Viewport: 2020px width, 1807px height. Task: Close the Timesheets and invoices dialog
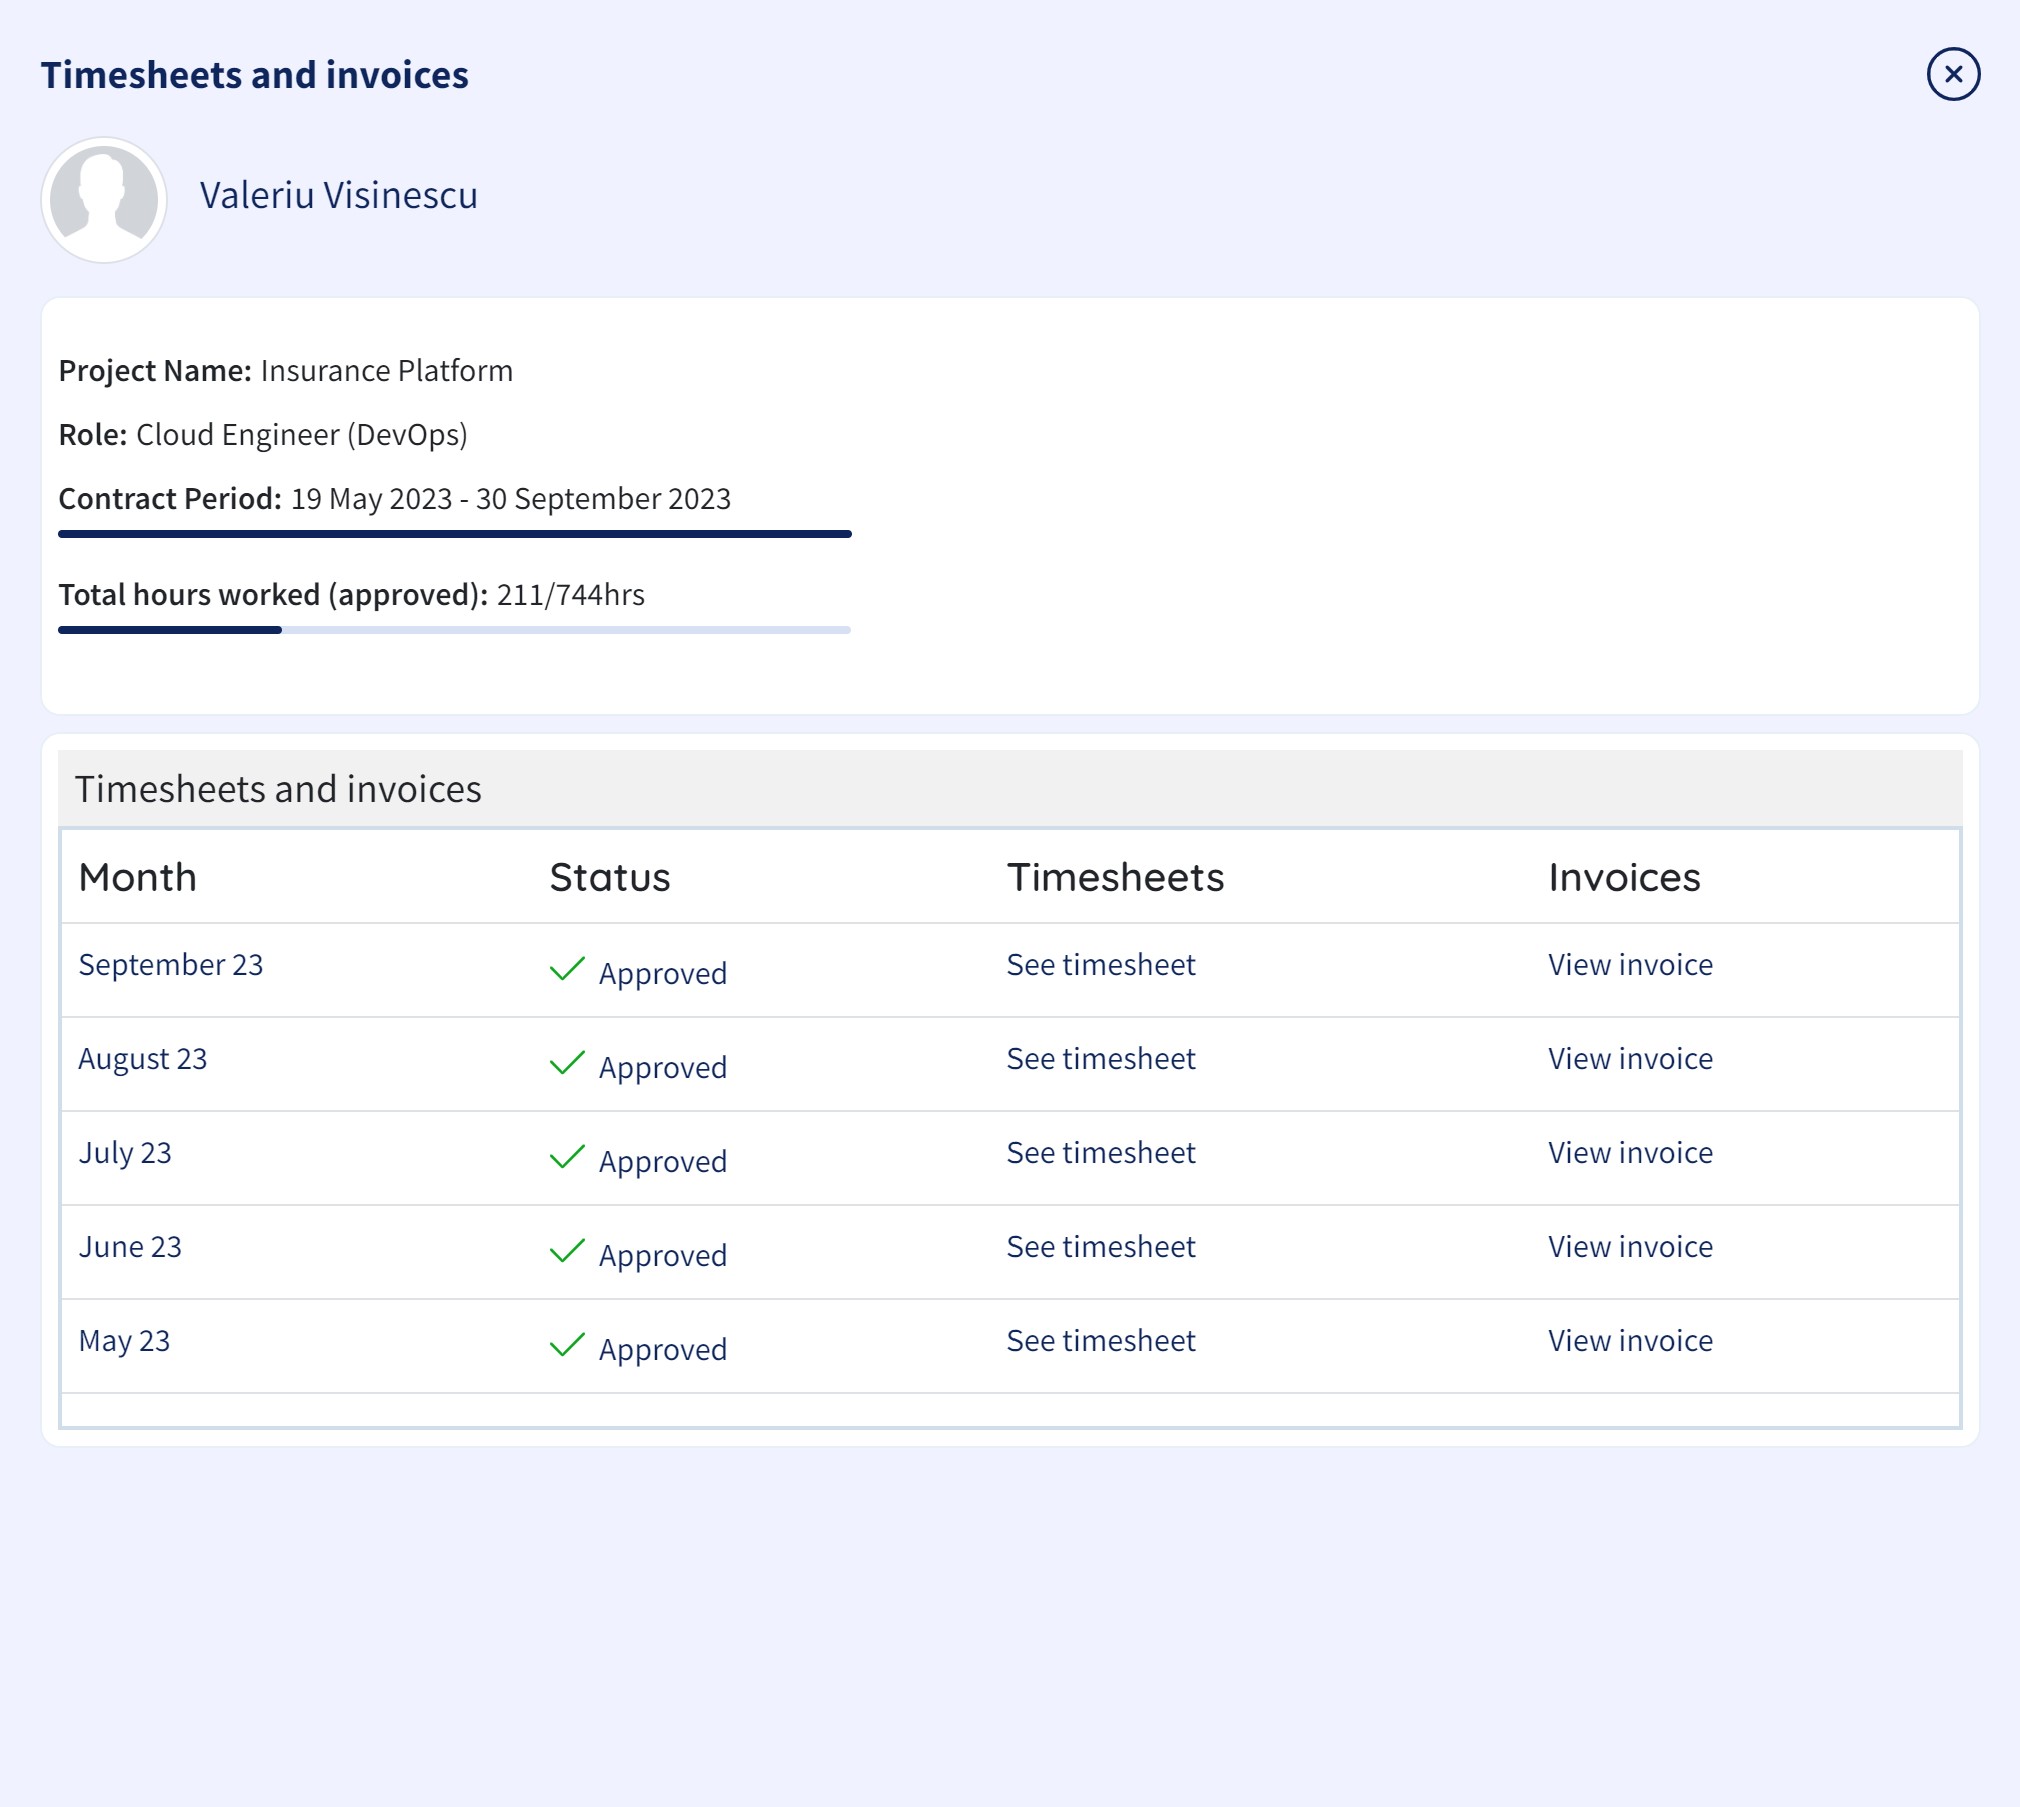click(x=1953, y=74)
